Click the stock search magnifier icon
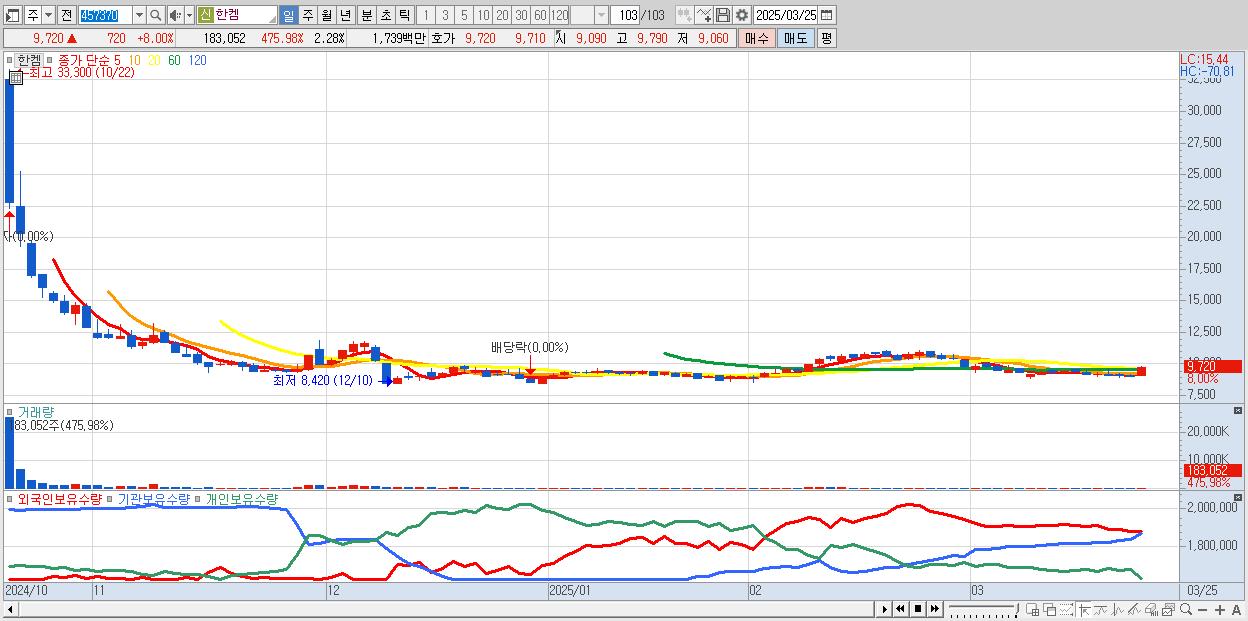The image size is (1248, 621). [x=156, y=15]
